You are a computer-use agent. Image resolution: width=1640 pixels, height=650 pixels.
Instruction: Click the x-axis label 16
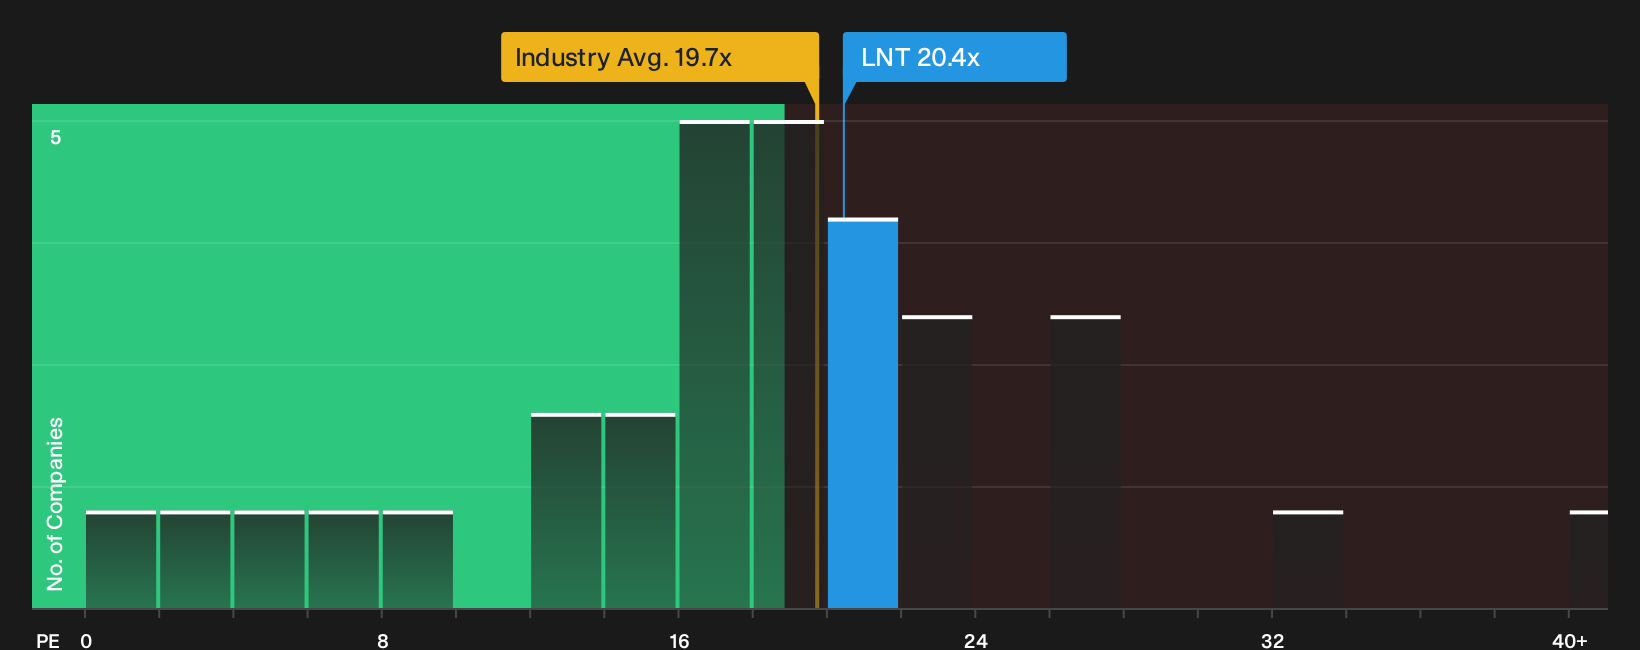[x=679, y=640]
